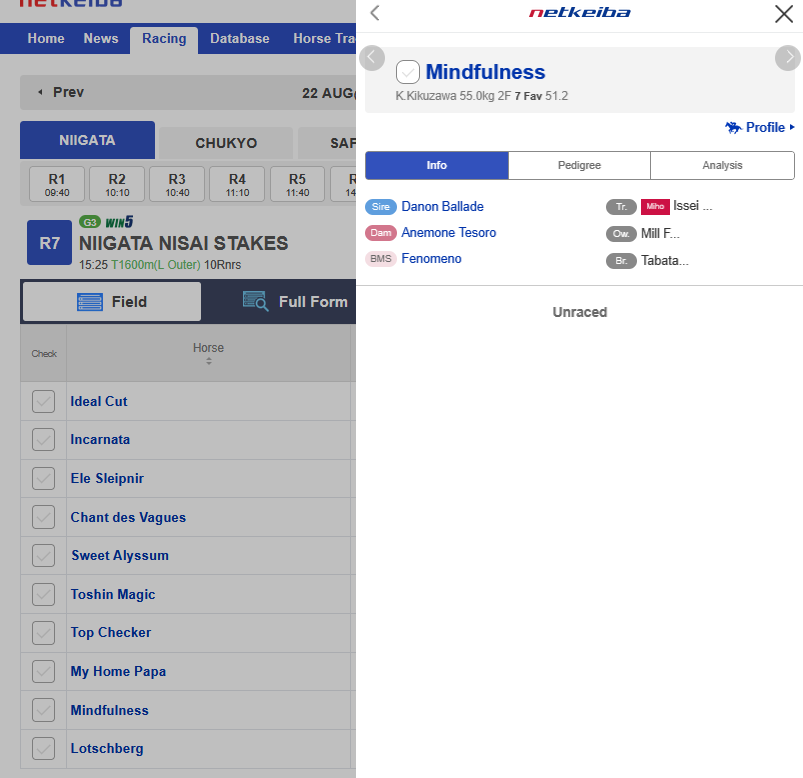
Task: Switch to the Analysis tab
Action: [x=722, y=165]
